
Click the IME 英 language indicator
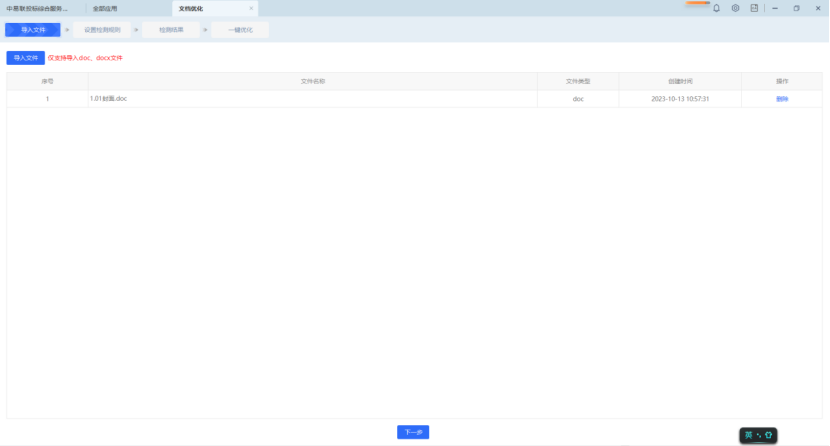pos(749,435)
